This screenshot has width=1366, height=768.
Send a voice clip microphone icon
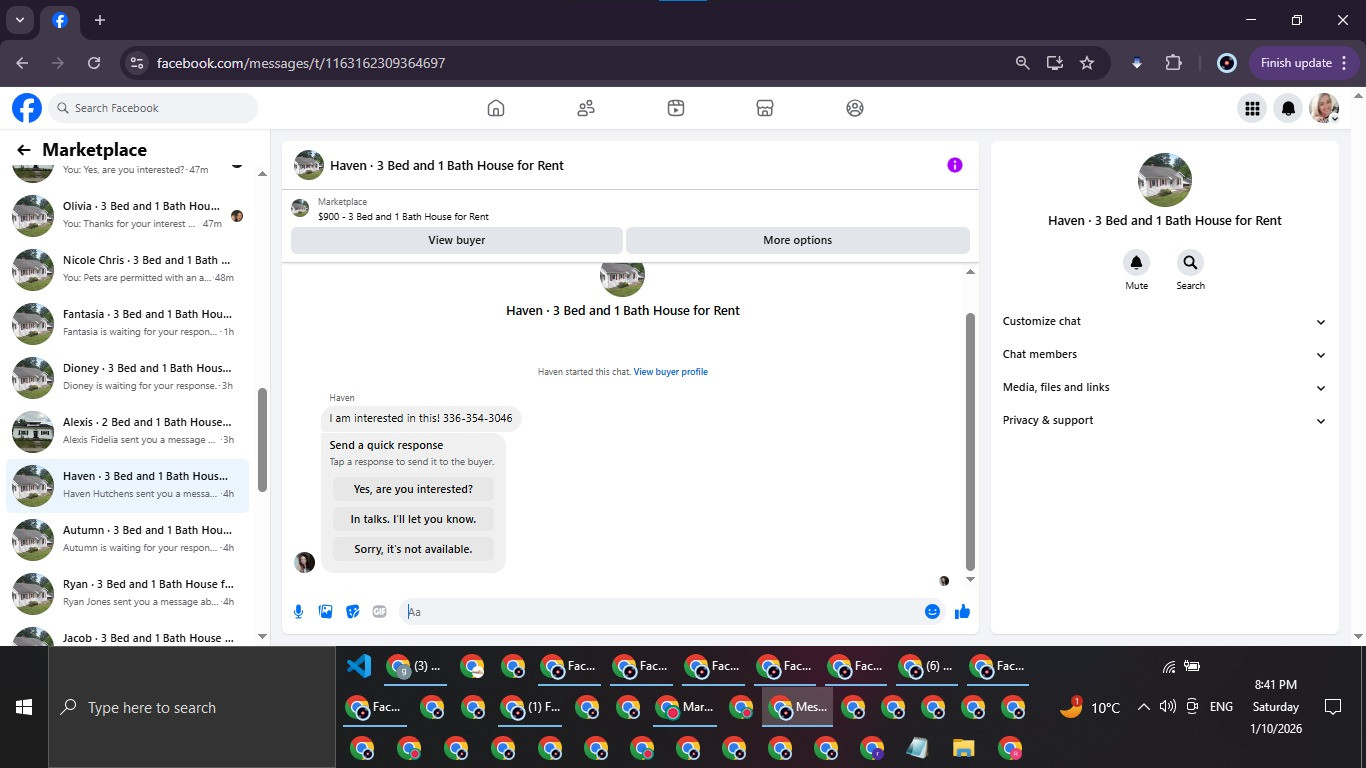298,611
